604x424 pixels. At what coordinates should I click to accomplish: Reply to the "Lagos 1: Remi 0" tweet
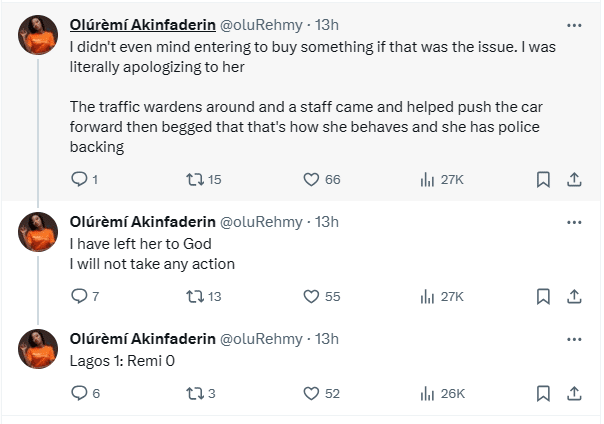(x=80, y=393)
